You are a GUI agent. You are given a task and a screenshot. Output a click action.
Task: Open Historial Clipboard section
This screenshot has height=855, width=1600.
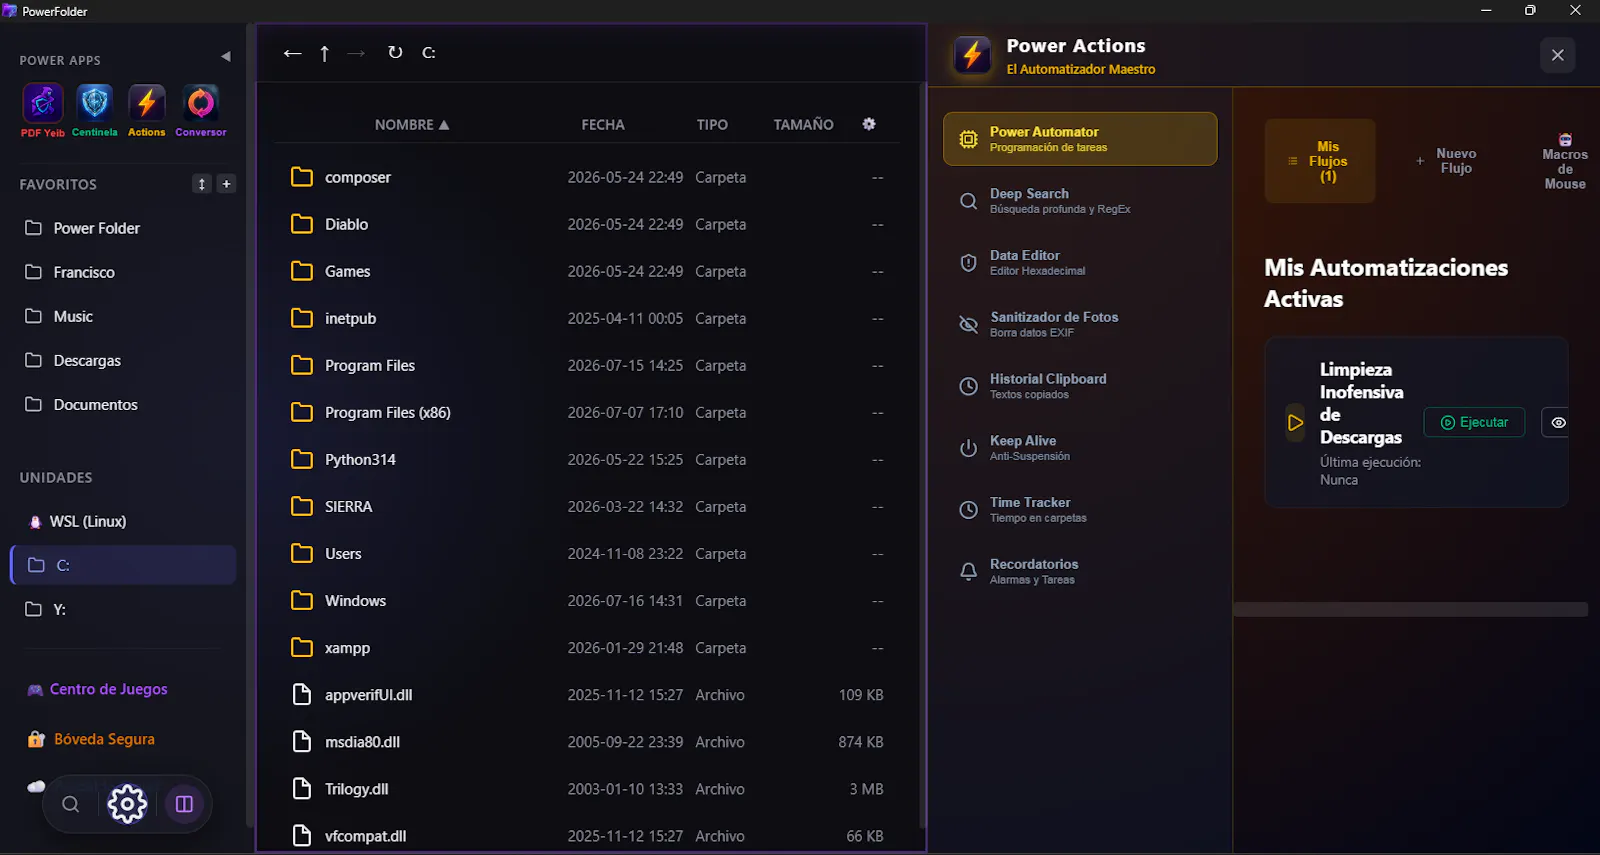click(x=1080, y=386)
